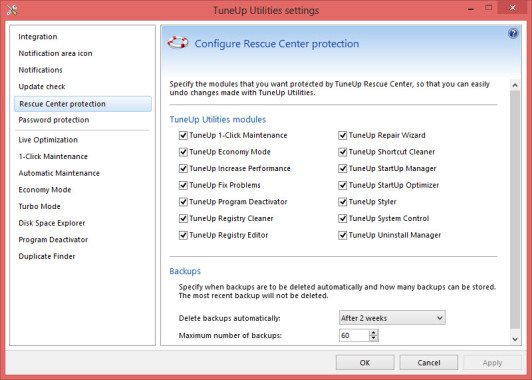Image resolution: width=532 pixels, height=380 pixels.
Task: Click the maximum number of backups field
Action: pos(354,336)
